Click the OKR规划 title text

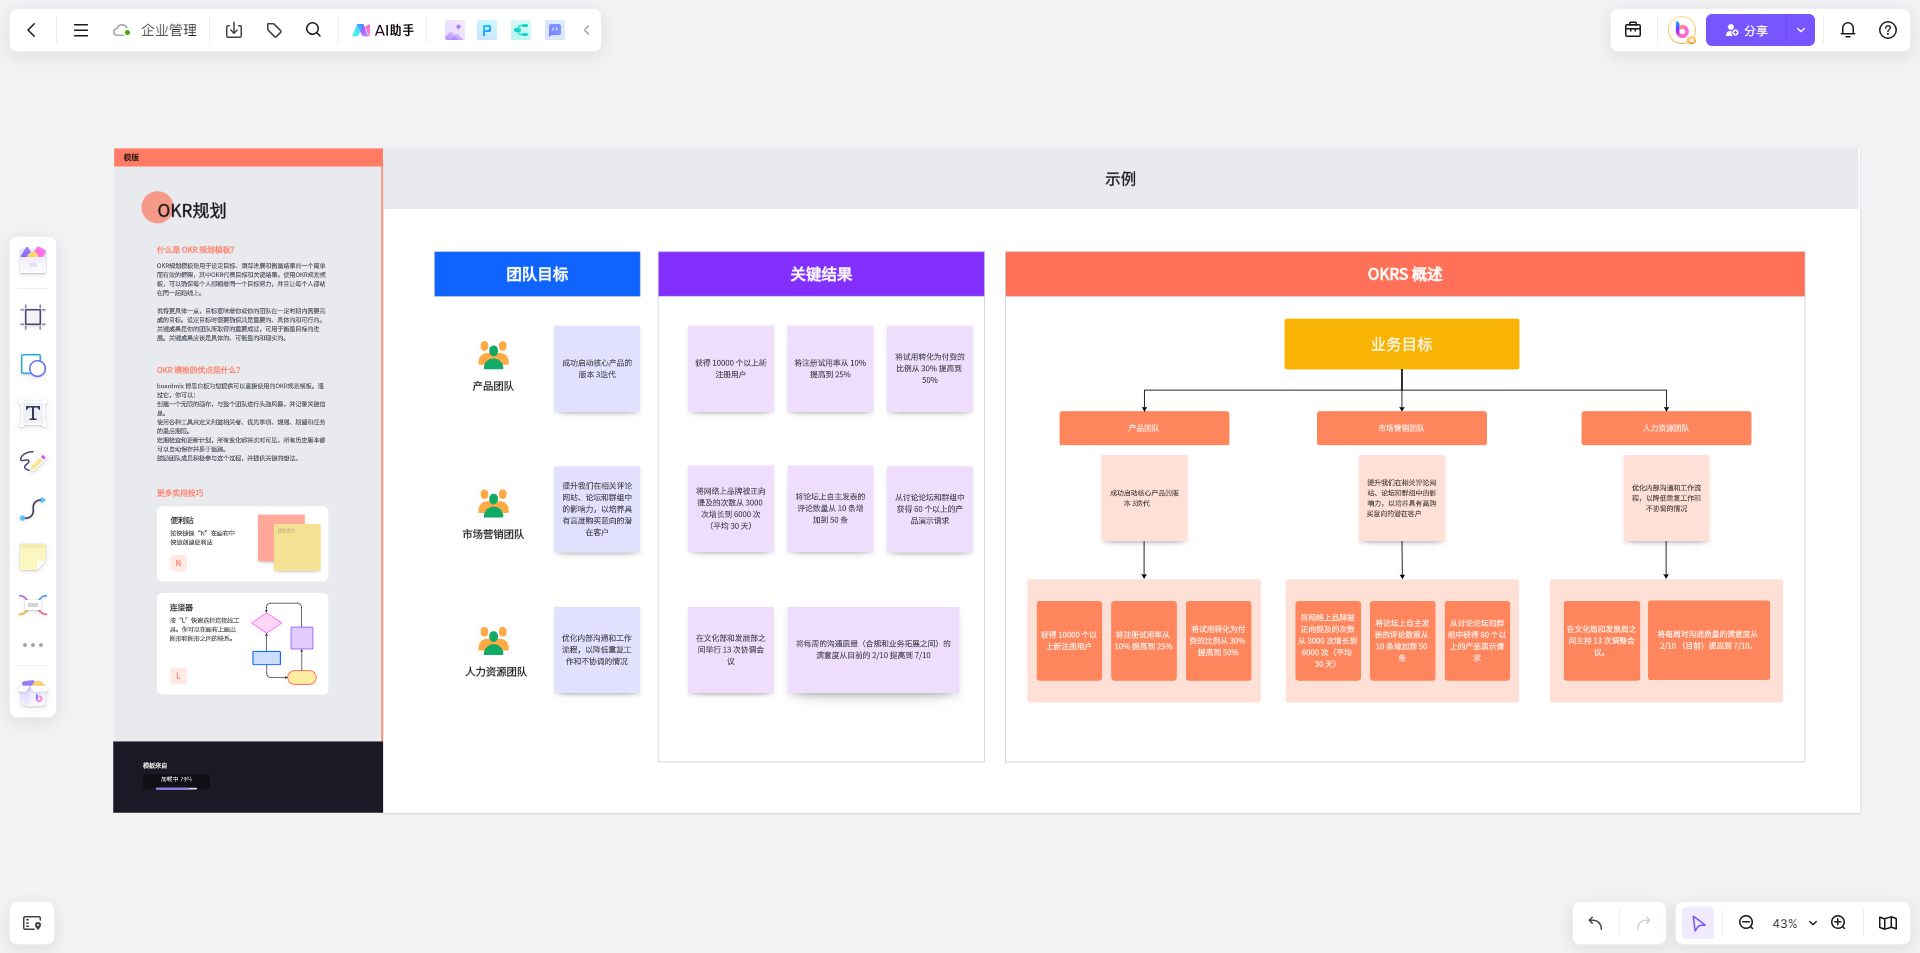(191, 211)
